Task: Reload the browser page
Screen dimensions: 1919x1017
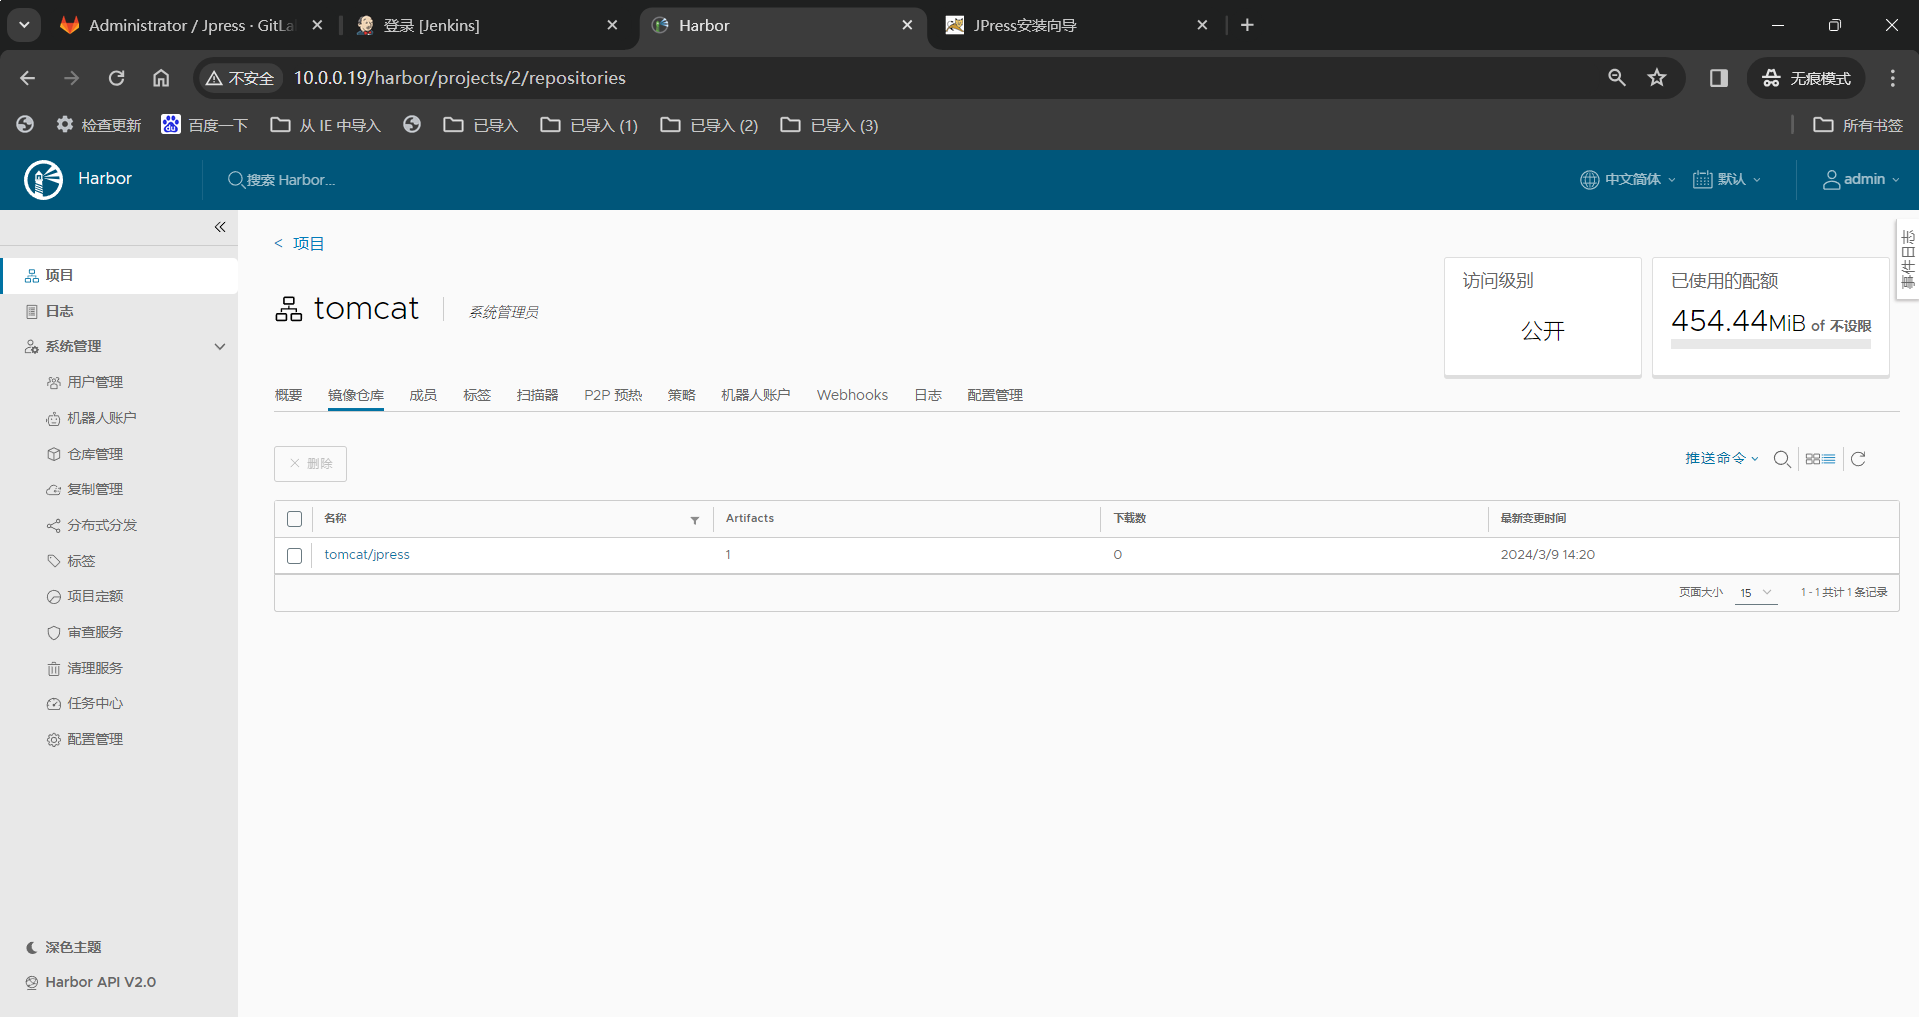Action: 116,78
